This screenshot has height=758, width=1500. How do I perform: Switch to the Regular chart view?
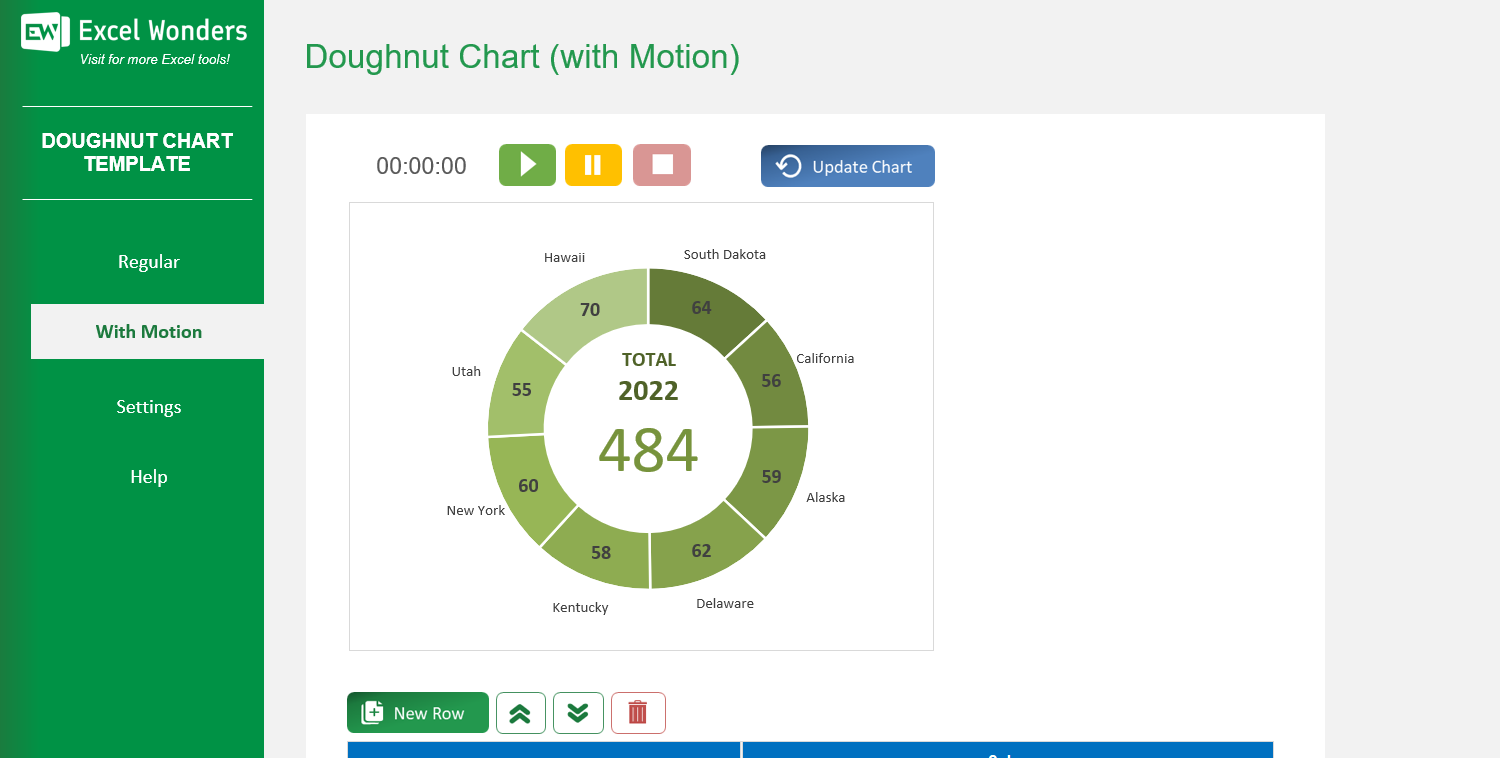(148, 261)
